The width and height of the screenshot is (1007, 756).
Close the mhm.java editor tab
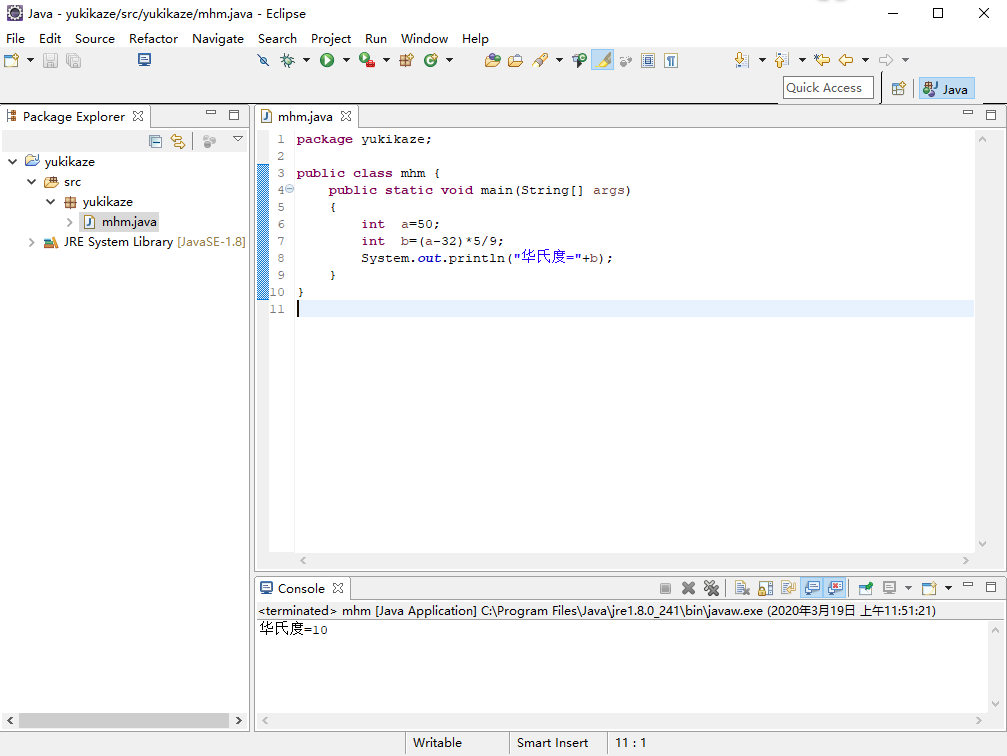pos(346,116)
